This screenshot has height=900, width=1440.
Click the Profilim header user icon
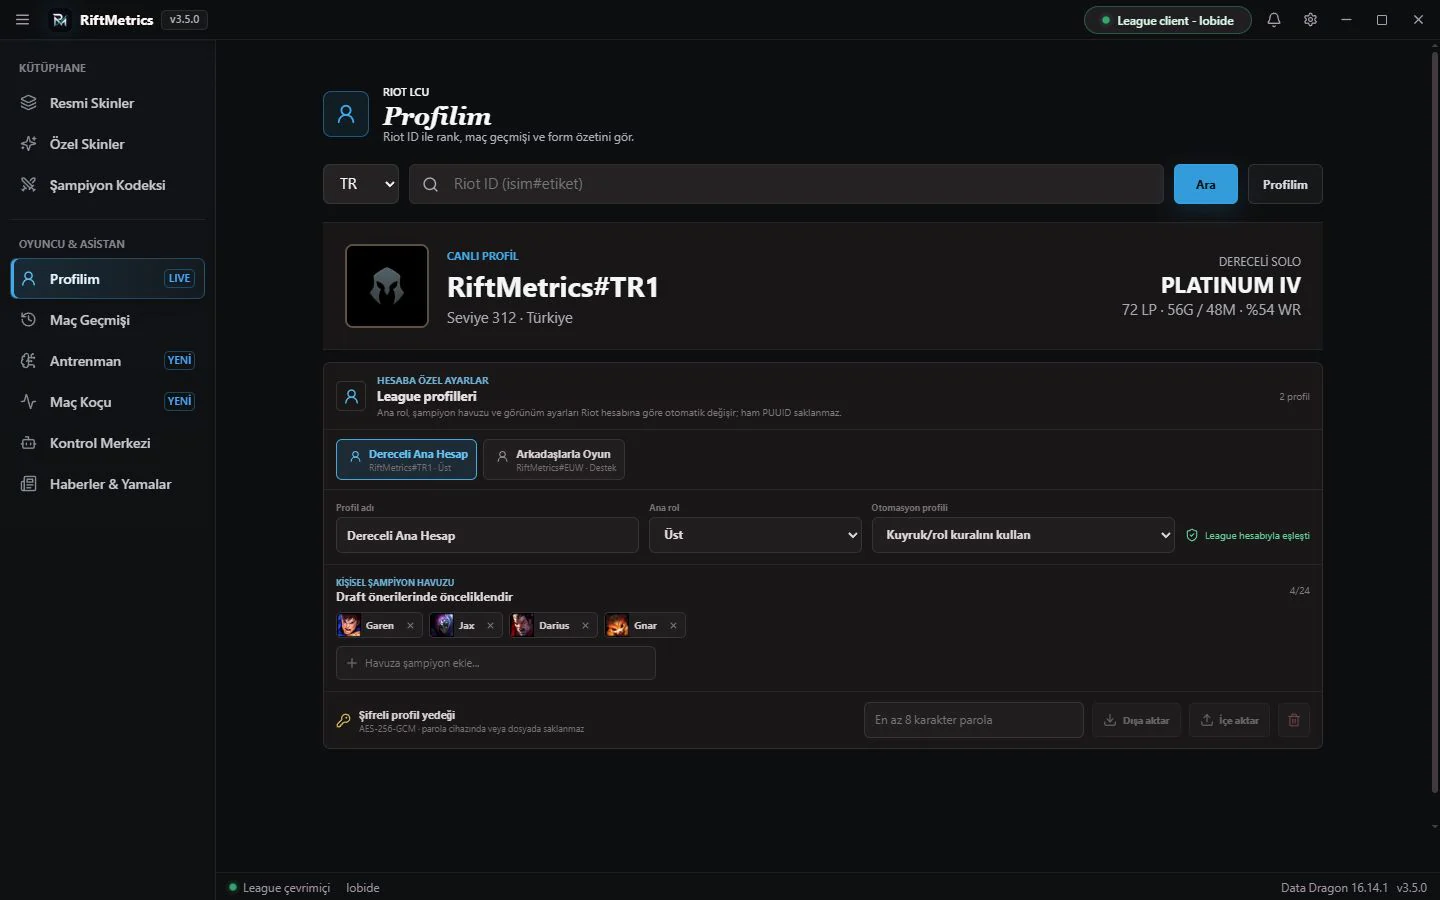pyautogui.click(x=346, y=114)
